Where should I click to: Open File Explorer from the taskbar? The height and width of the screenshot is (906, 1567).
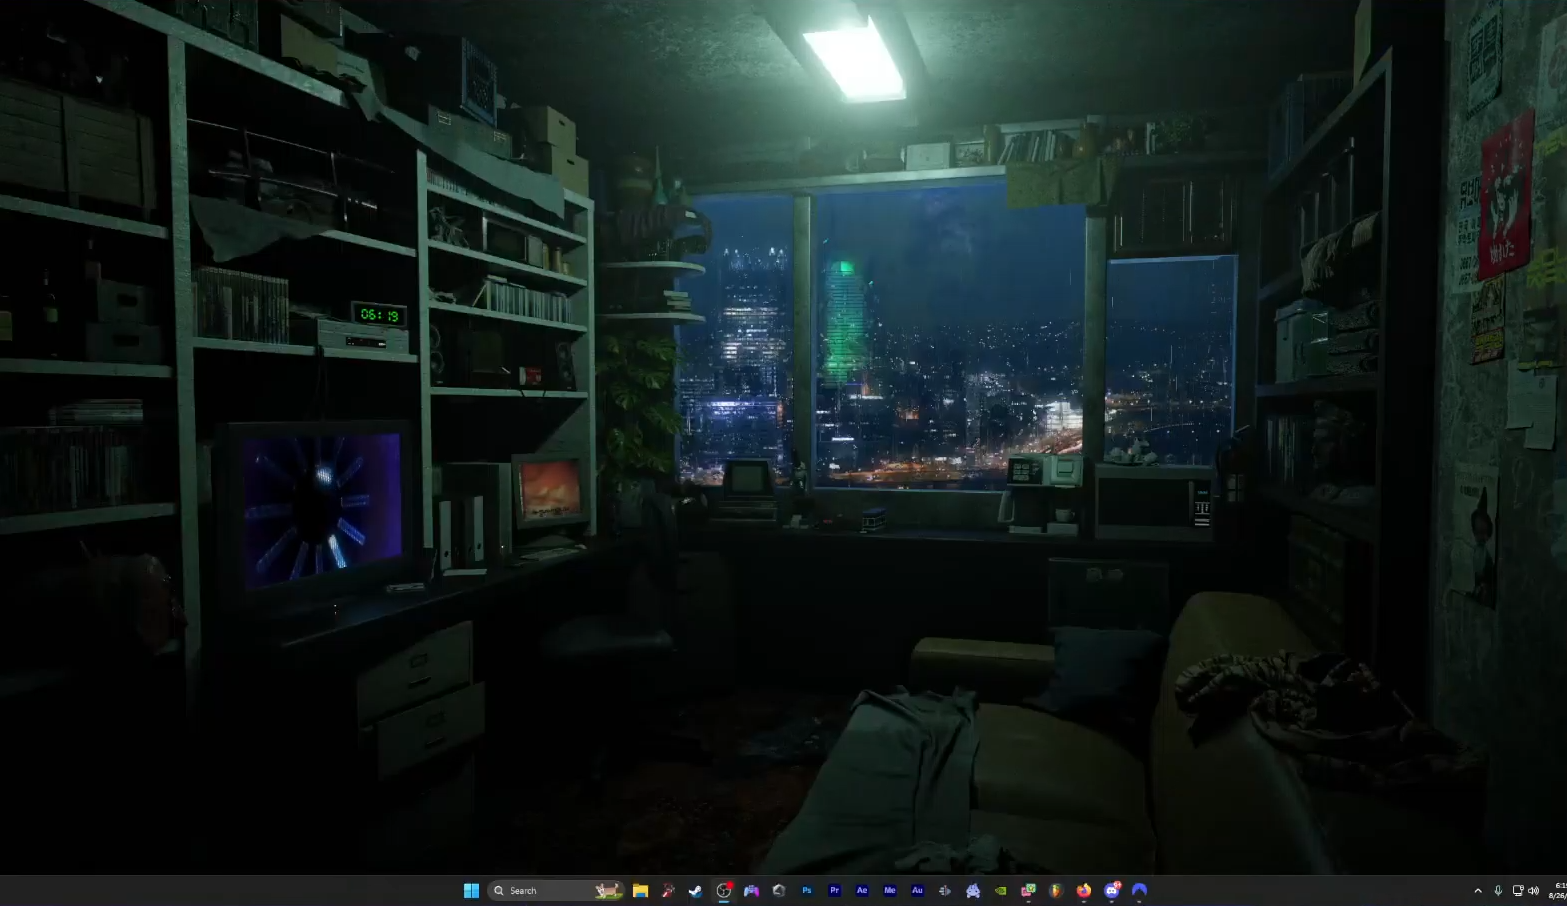[640, 890]
